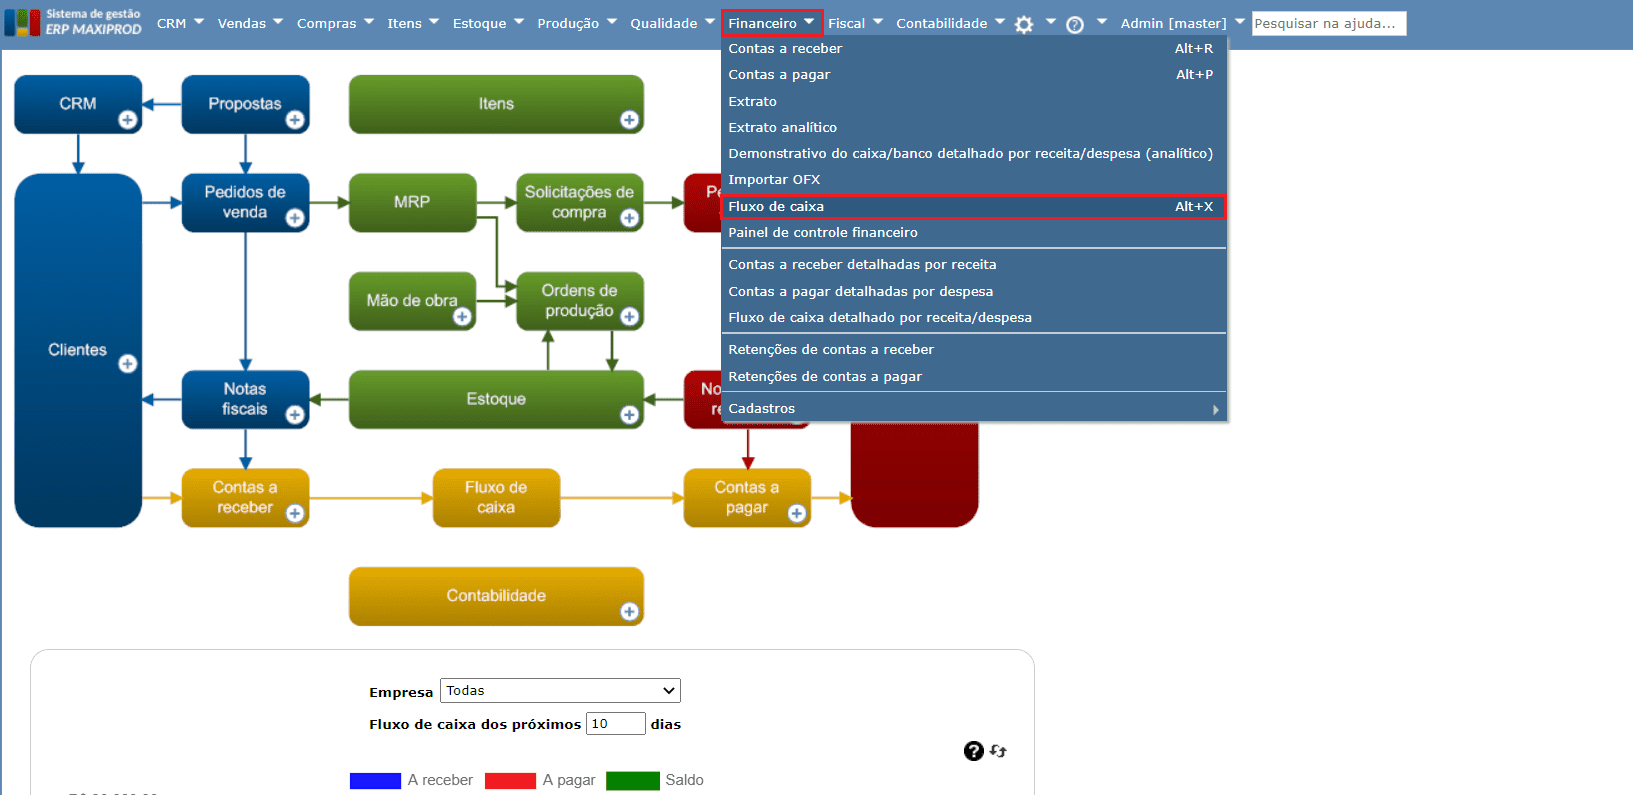Click the plus icon on Pedidos de venda
This screenshot has height=795, width=1633.
tap(295, 218)
